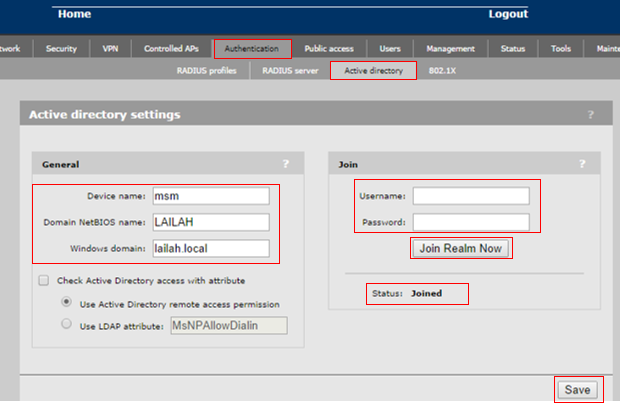Viewport: 620px width, 407px height.
Task: Click the Join Realm Now button
Action: 461,248
